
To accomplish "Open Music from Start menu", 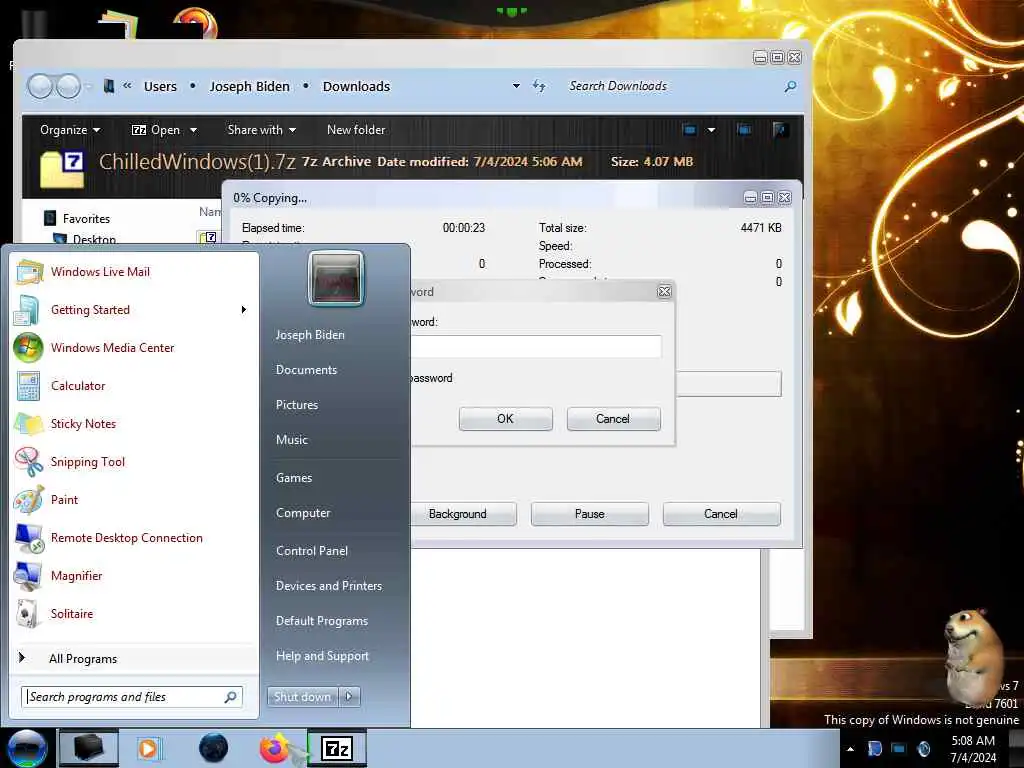I will coord(291,440).
